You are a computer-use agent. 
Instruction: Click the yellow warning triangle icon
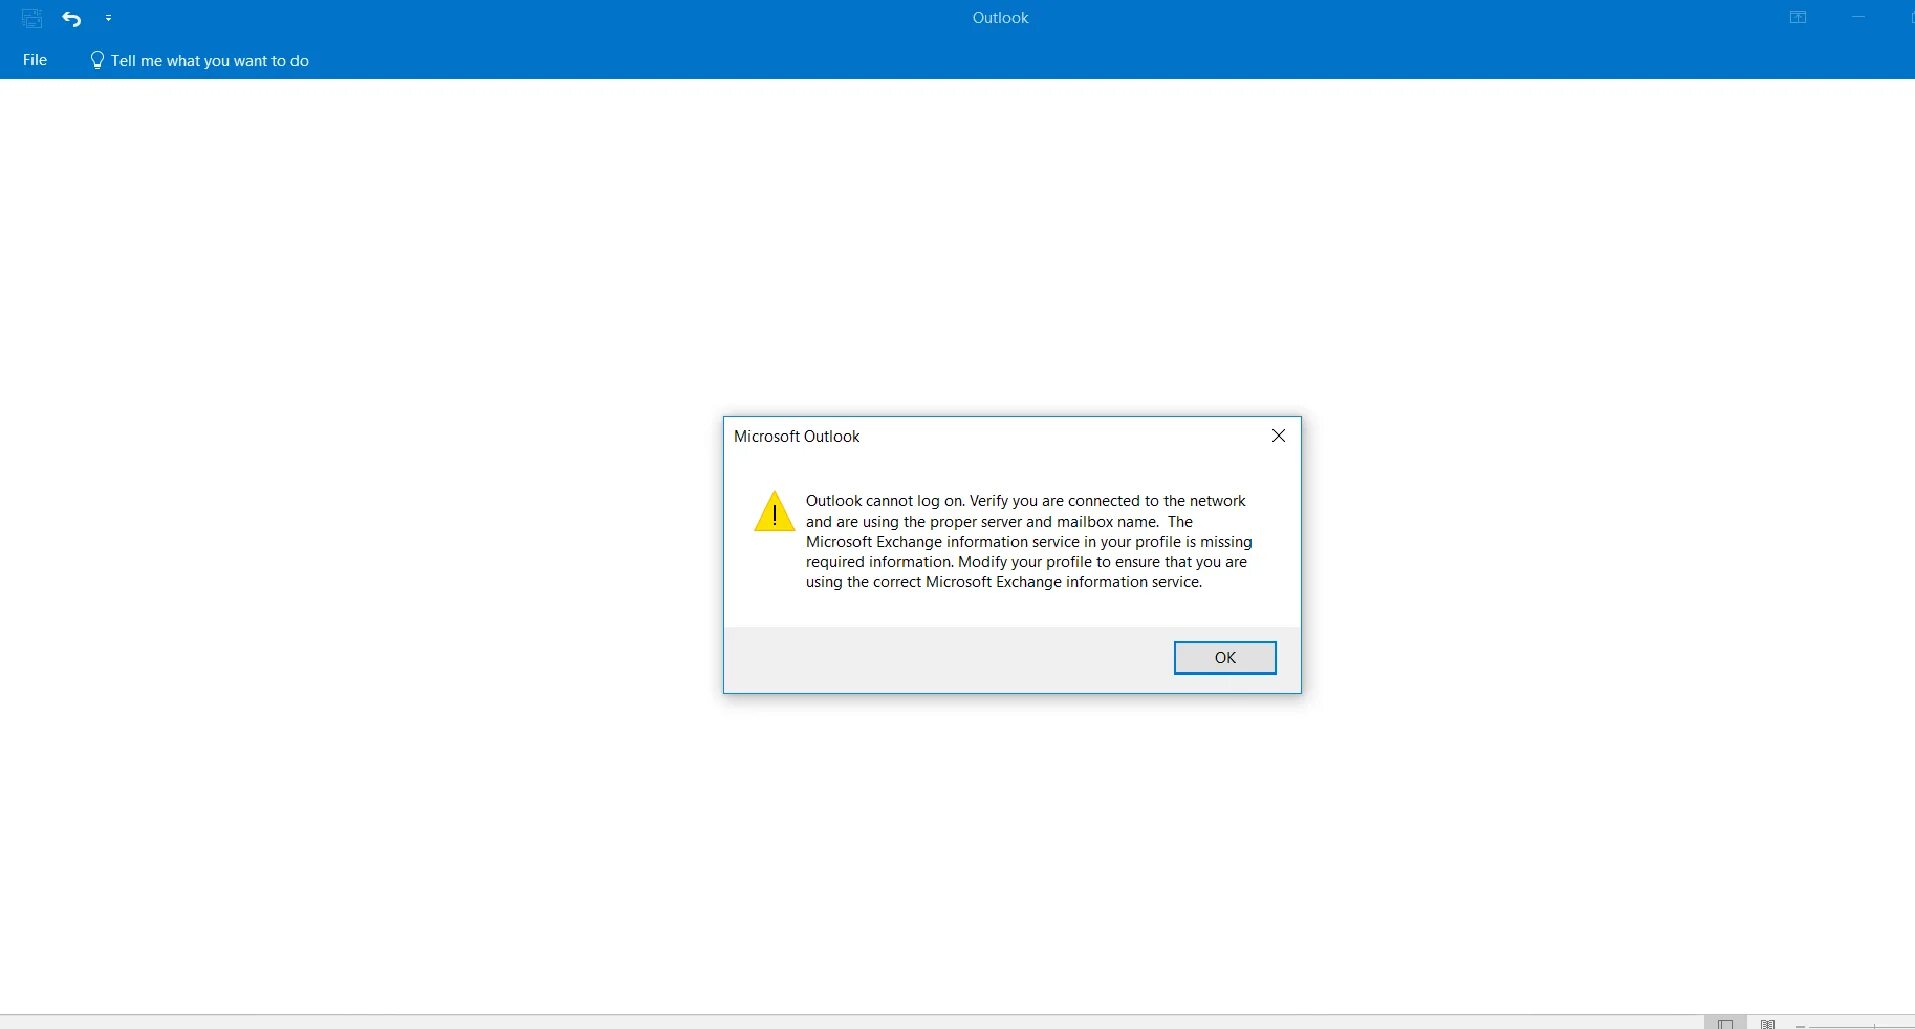(774, 511)
